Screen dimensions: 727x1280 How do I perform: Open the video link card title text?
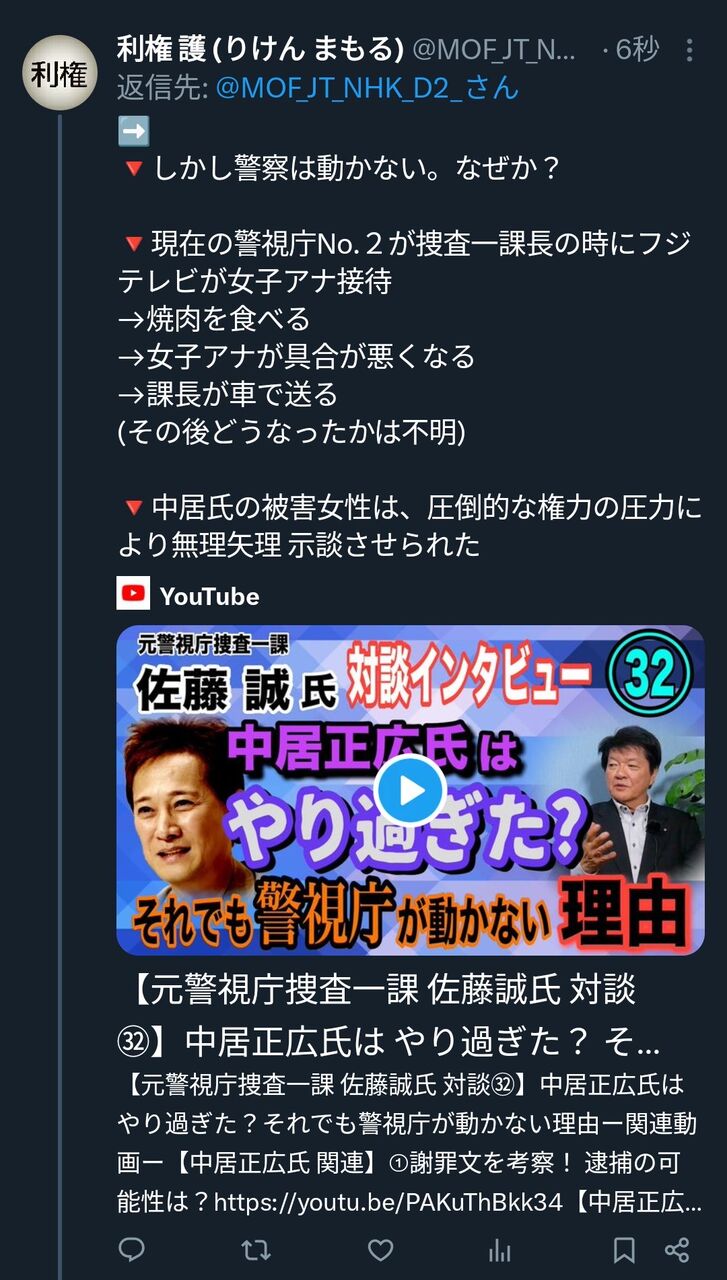(390, 1018)
